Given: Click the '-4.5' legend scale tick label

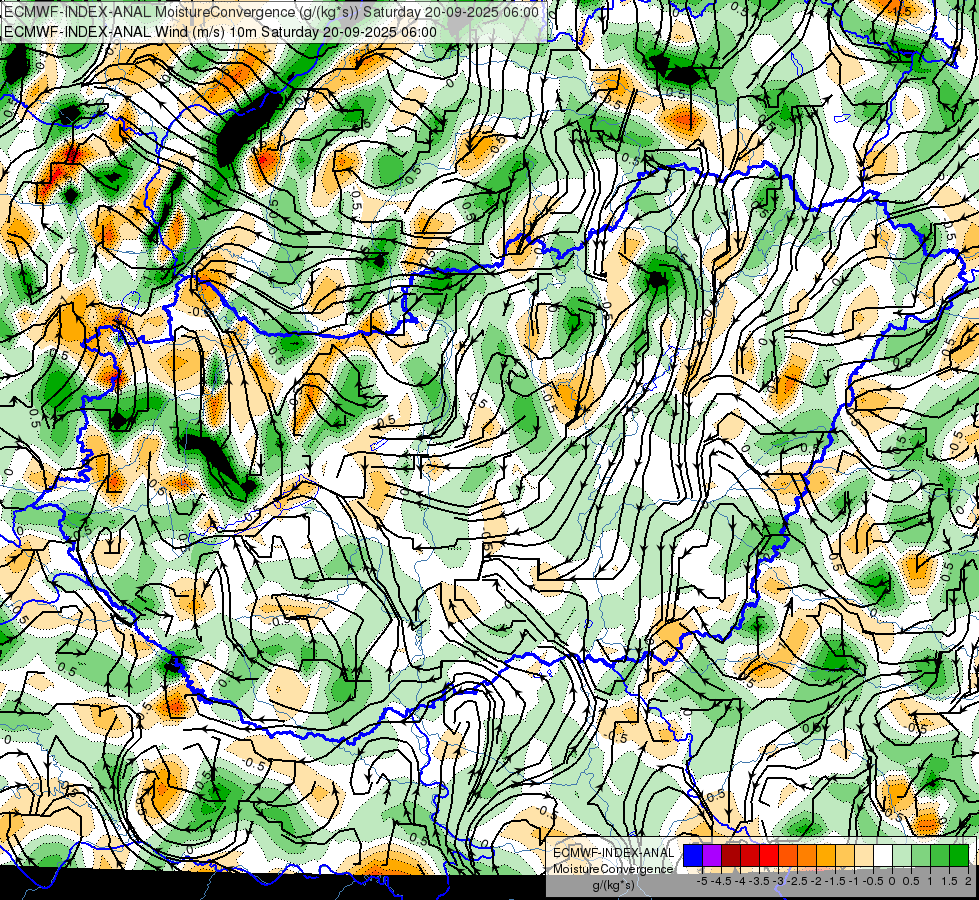Looking at the screenshot, I should click(x=721, y=881).
